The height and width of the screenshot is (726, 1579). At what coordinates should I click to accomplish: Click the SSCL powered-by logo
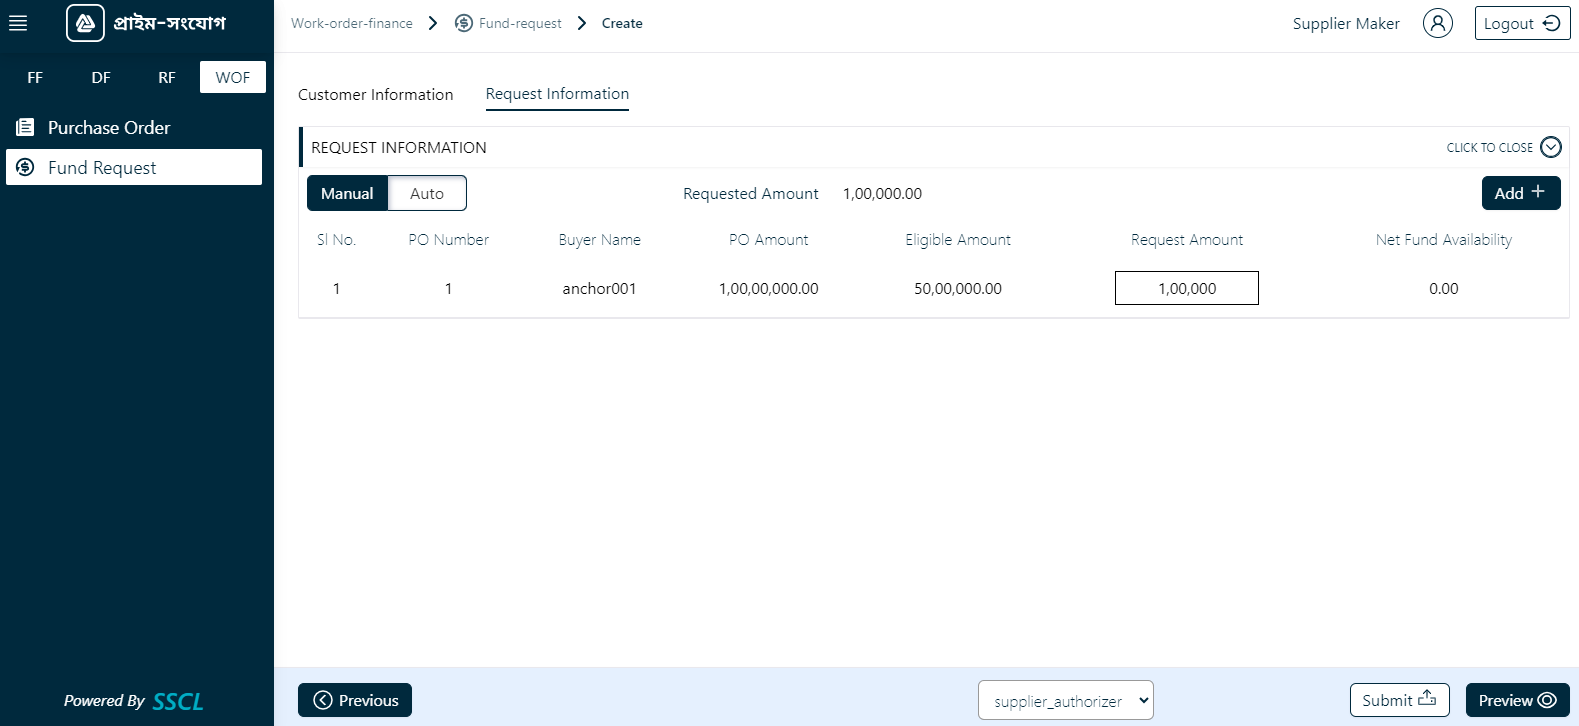pyautogui.click(x=178, y=701)
